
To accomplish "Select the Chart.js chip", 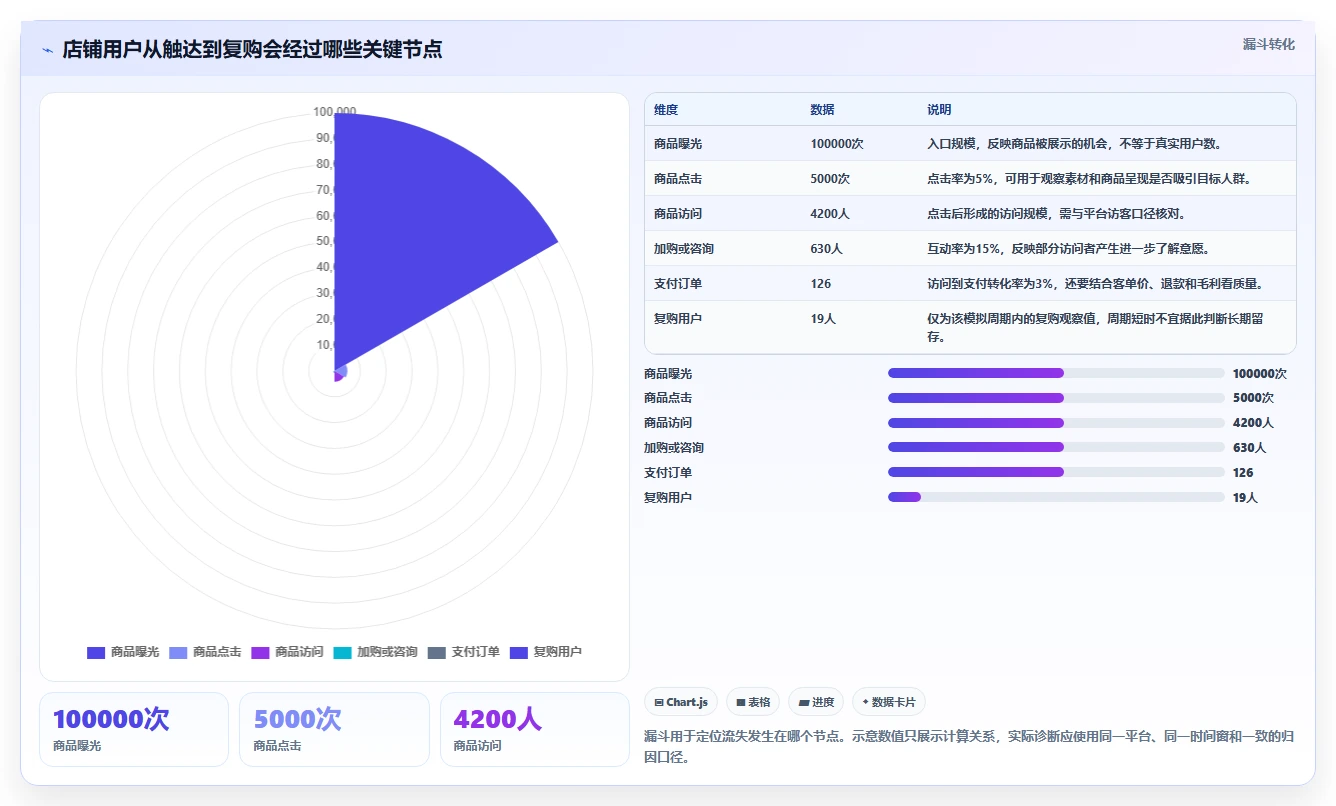I will pyautogui.click(x=681, y=702).
